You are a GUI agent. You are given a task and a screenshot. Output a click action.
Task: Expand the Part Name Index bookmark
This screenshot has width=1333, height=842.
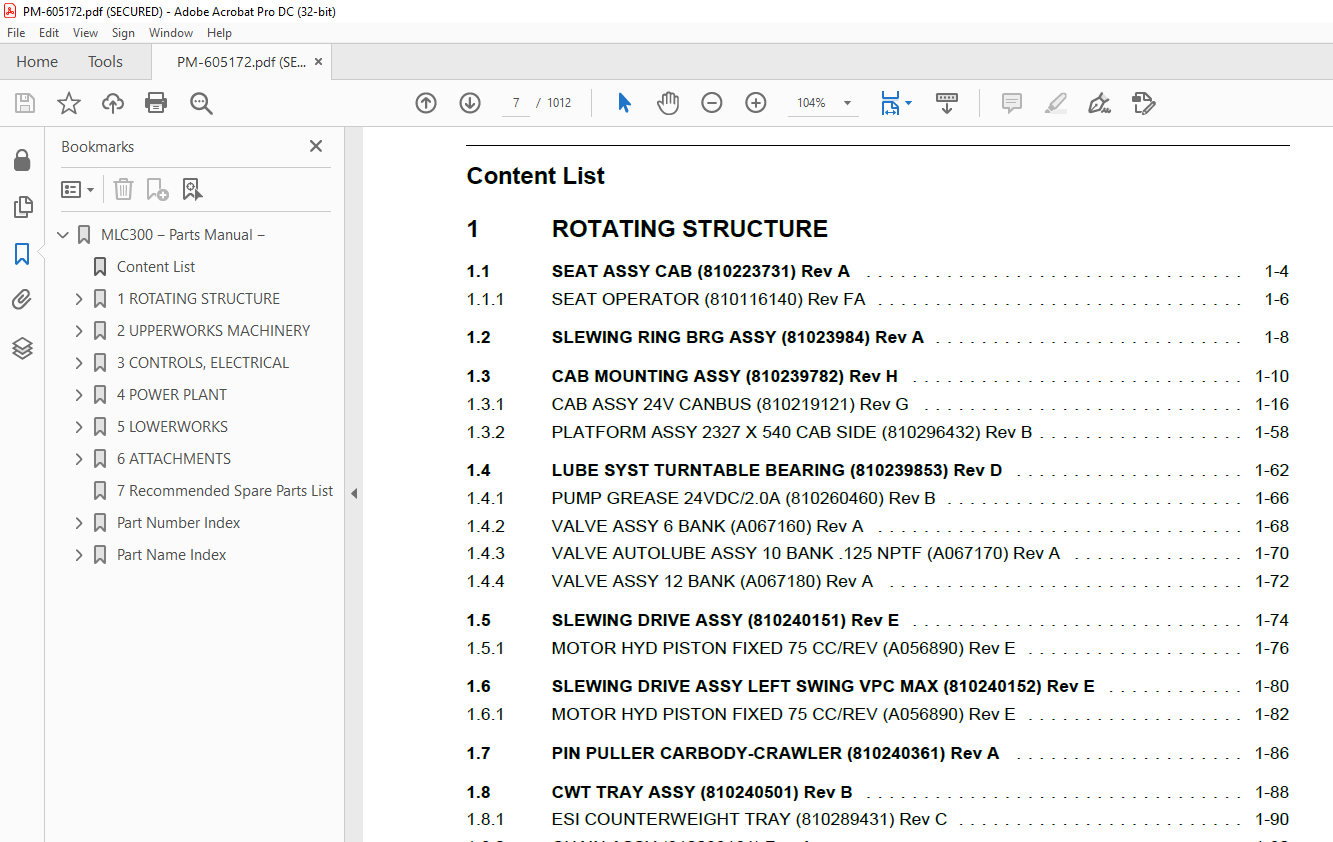pos(79,555)
